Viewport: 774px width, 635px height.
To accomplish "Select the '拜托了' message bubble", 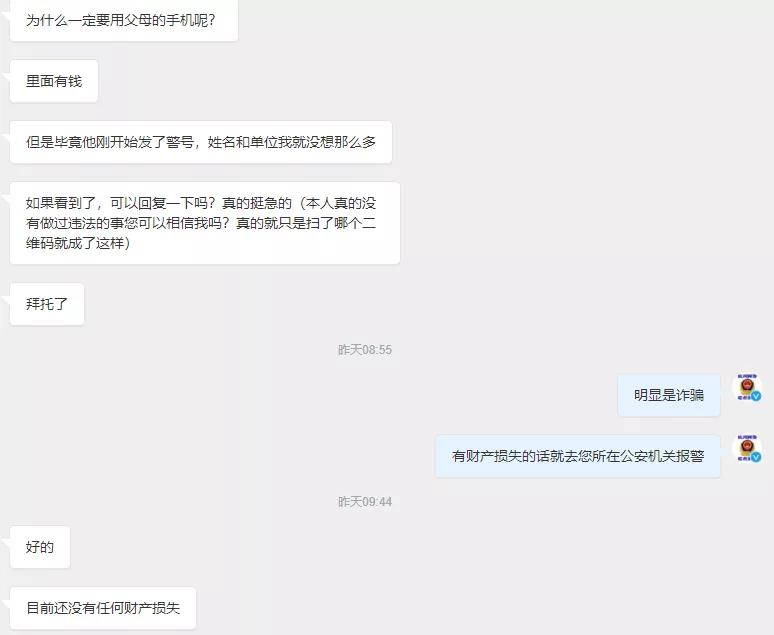I will coord(47,304).
